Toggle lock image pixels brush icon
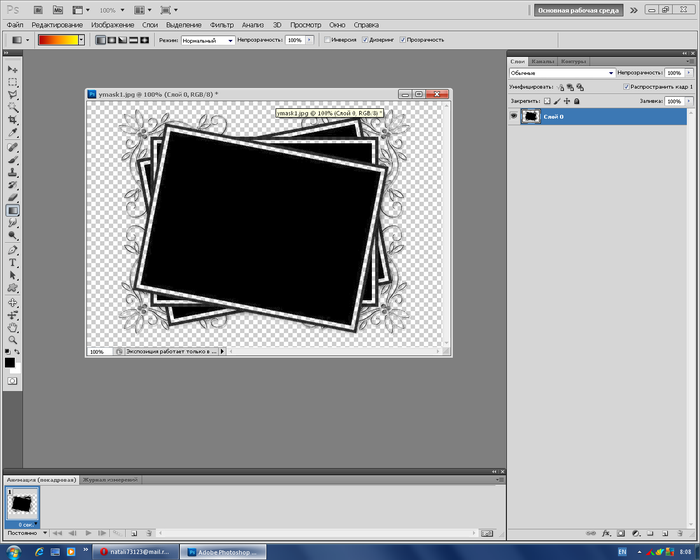This screenshot has width=700, height=560. pos(557,101)
